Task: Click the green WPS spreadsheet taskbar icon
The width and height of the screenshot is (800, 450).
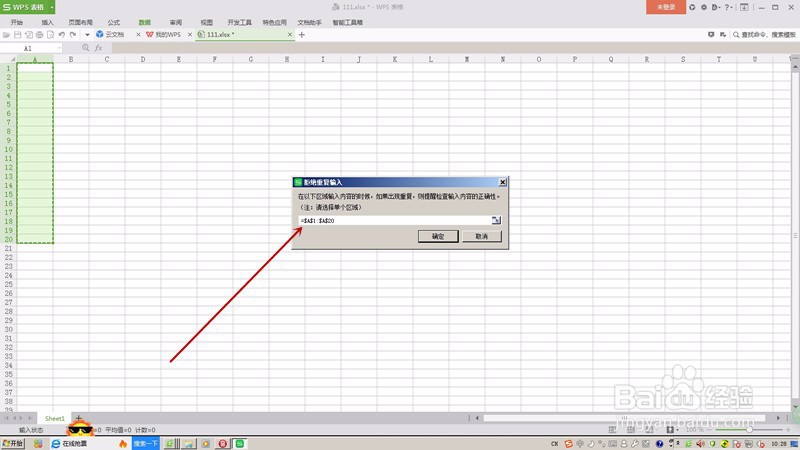Action: [239, 443]
